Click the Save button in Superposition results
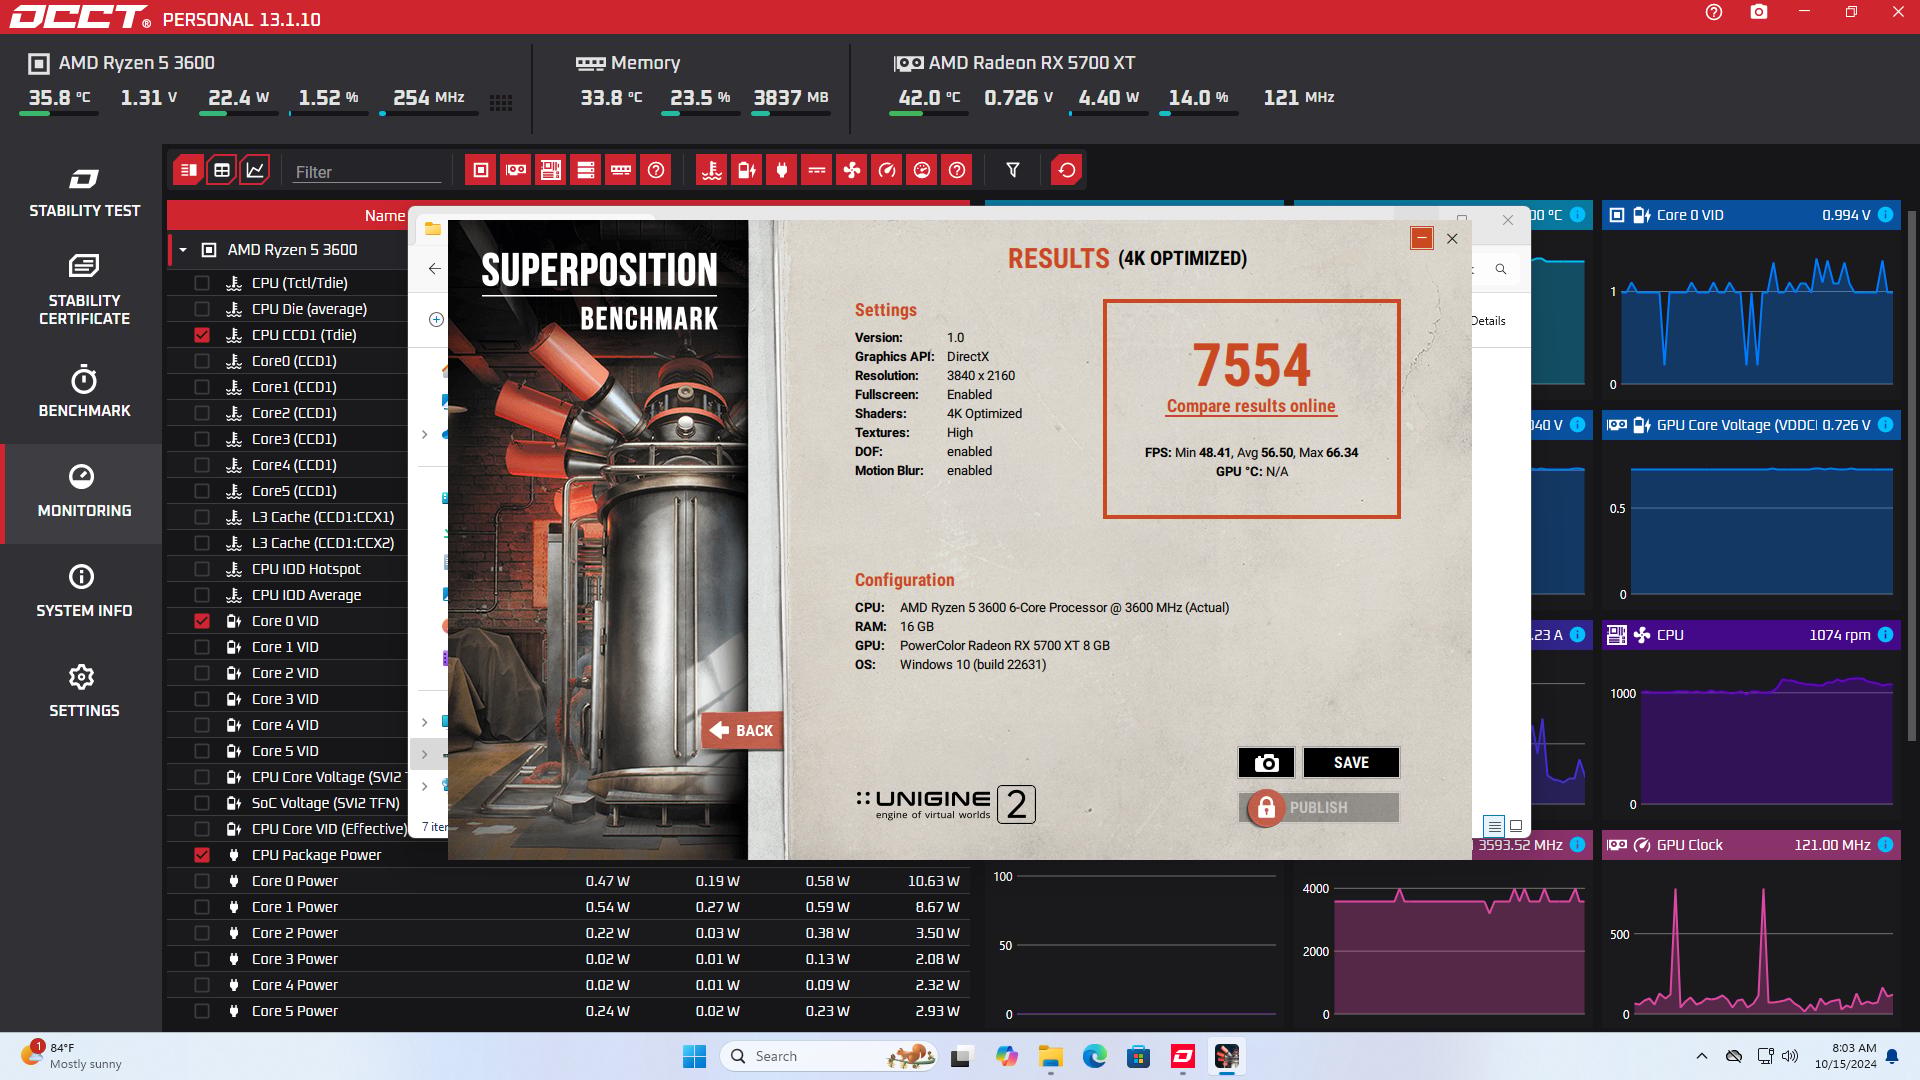Viewport: 1920px width, 1080px height. tap(1351, 763)
